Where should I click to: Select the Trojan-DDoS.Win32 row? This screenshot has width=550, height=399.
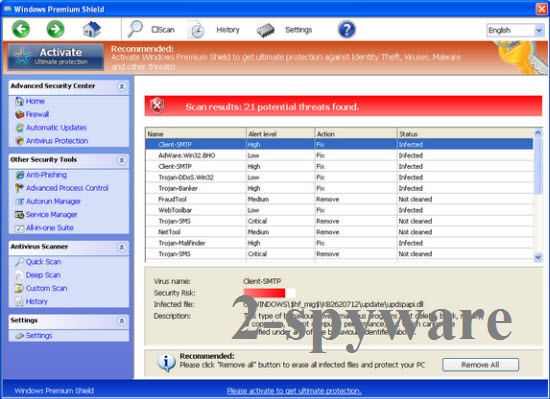click(339, 177)
